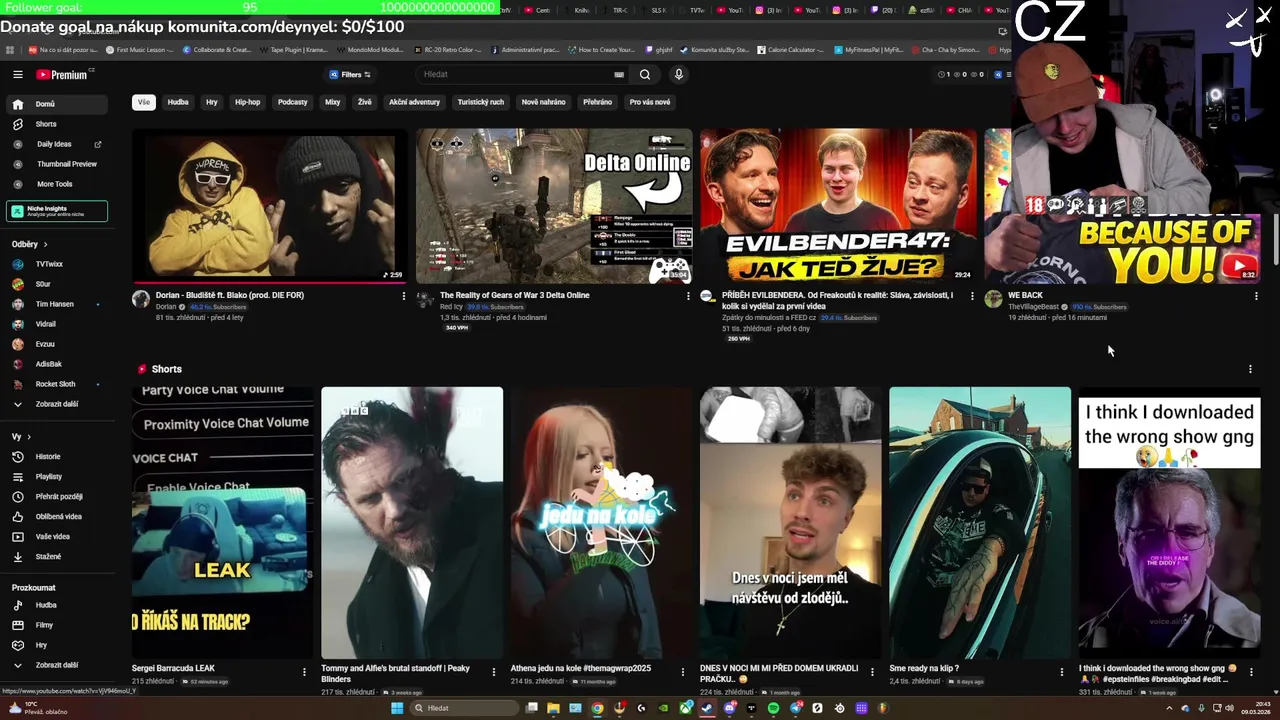This screenshot has width=1280, height=720.
Task: Select the Nově nahráno chip
Action: coord(543,102)
